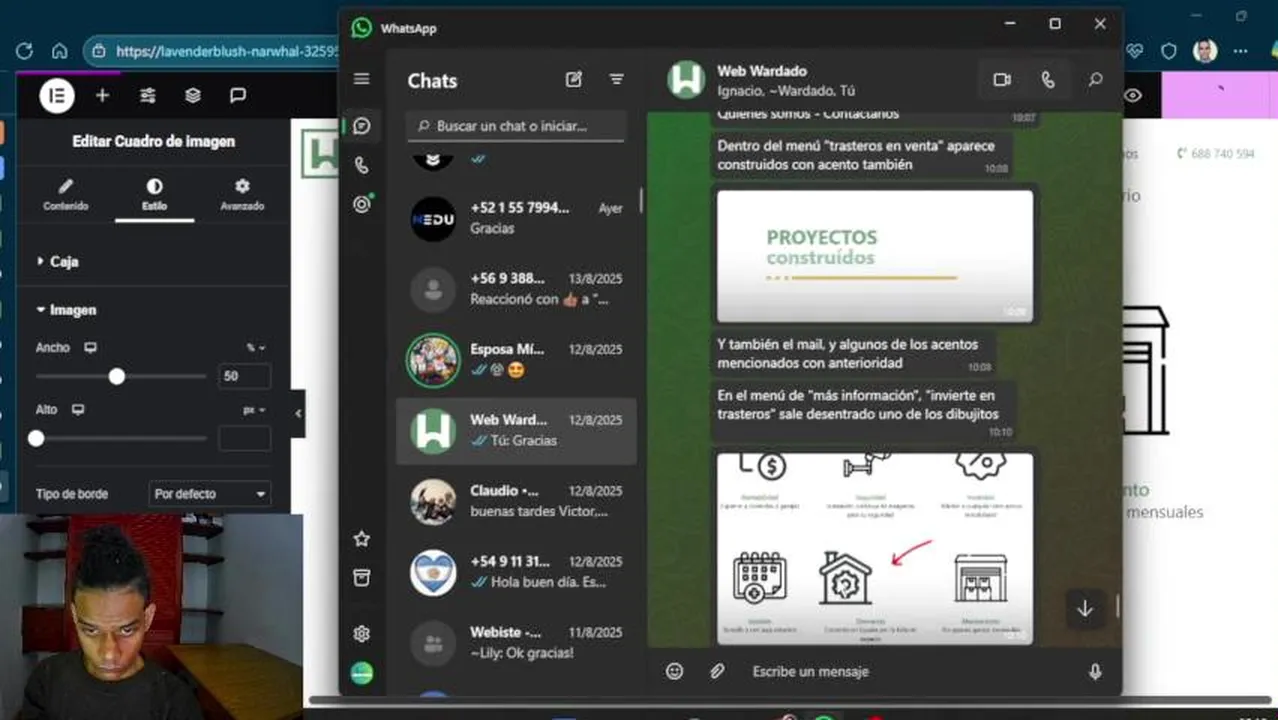Screen dimensions: 1278x720
Task: Open browser more options menu
Action: click(1241, 51)
